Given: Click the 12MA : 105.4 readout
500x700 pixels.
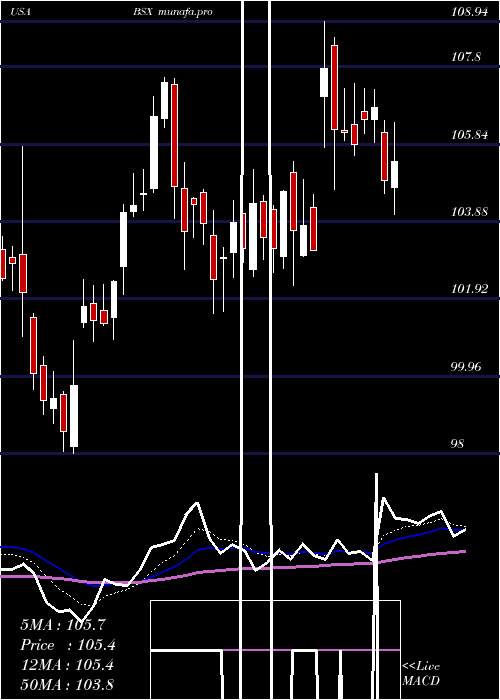Looking at the screenshot, I should (67, 665).
